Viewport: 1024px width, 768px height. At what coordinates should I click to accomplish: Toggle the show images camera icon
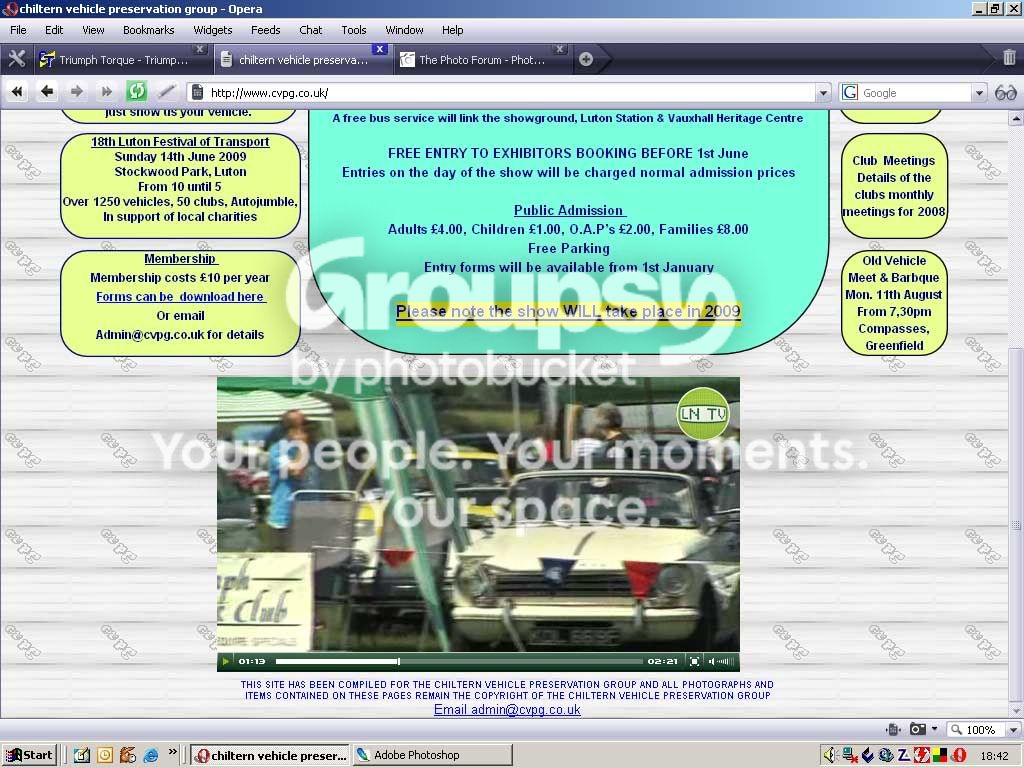[x=918, y=729]
